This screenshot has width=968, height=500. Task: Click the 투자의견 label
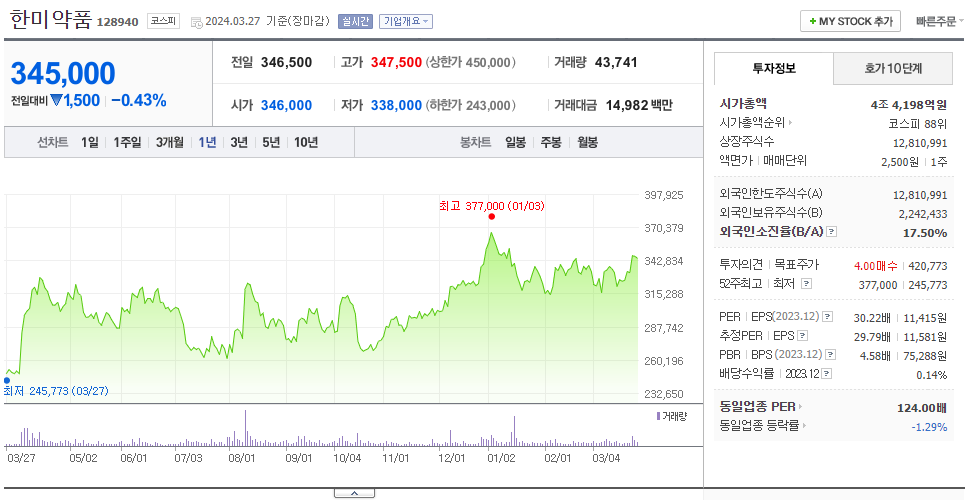(741, 265)
